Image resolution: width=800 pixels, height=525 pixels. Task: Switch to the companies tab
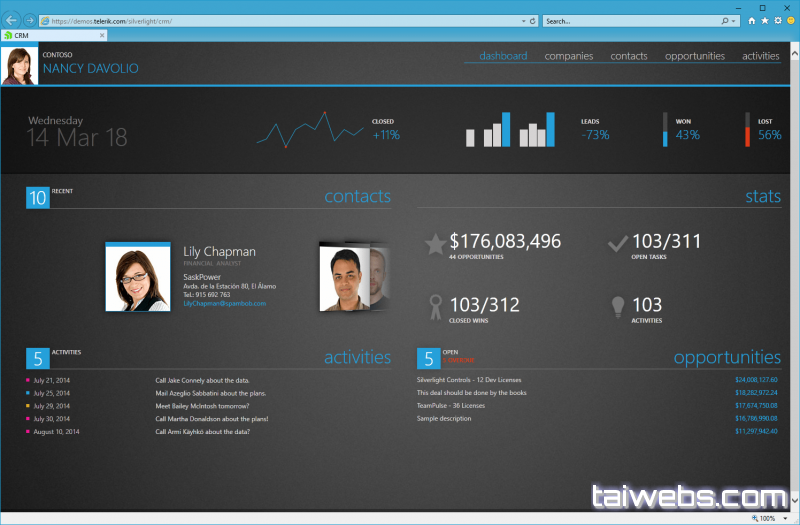pos(568,56)
